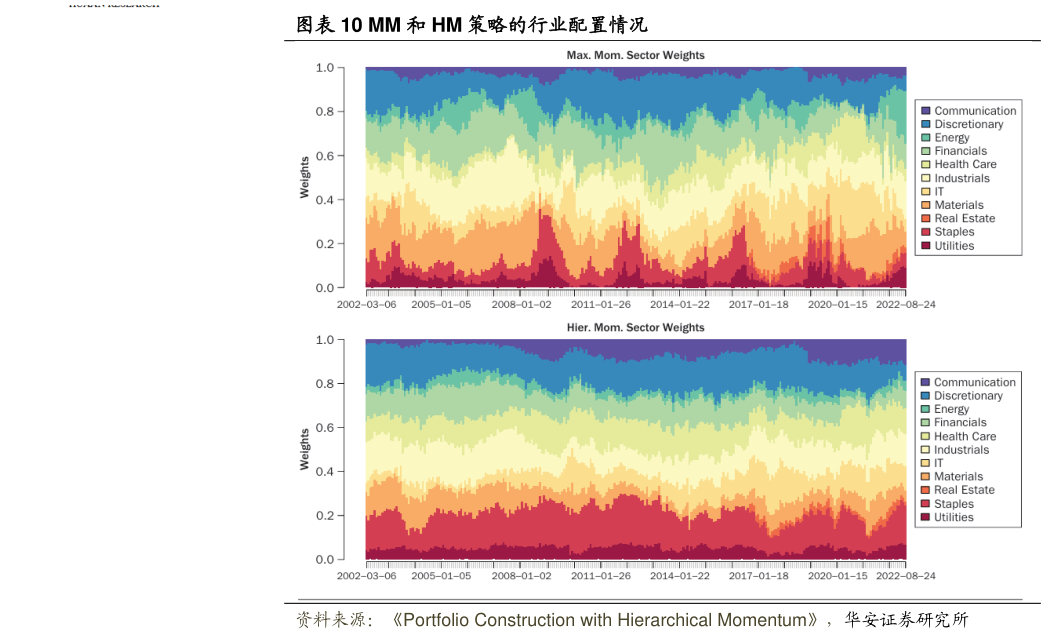Image resolution: width=1046 pixels, height=634 pixels.
Task: Select Financials swatch in bottom chart legend
Action: (x=926, y=423)
